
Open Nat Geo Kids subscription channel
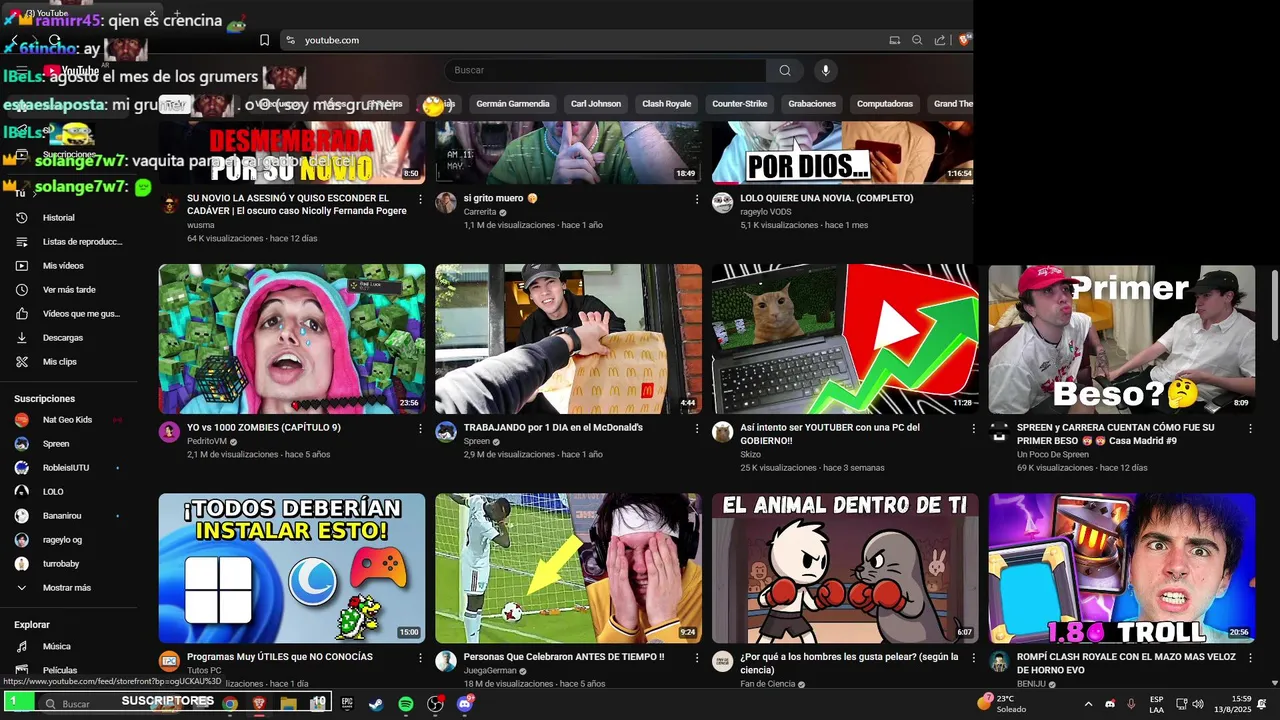pos(68,420)
